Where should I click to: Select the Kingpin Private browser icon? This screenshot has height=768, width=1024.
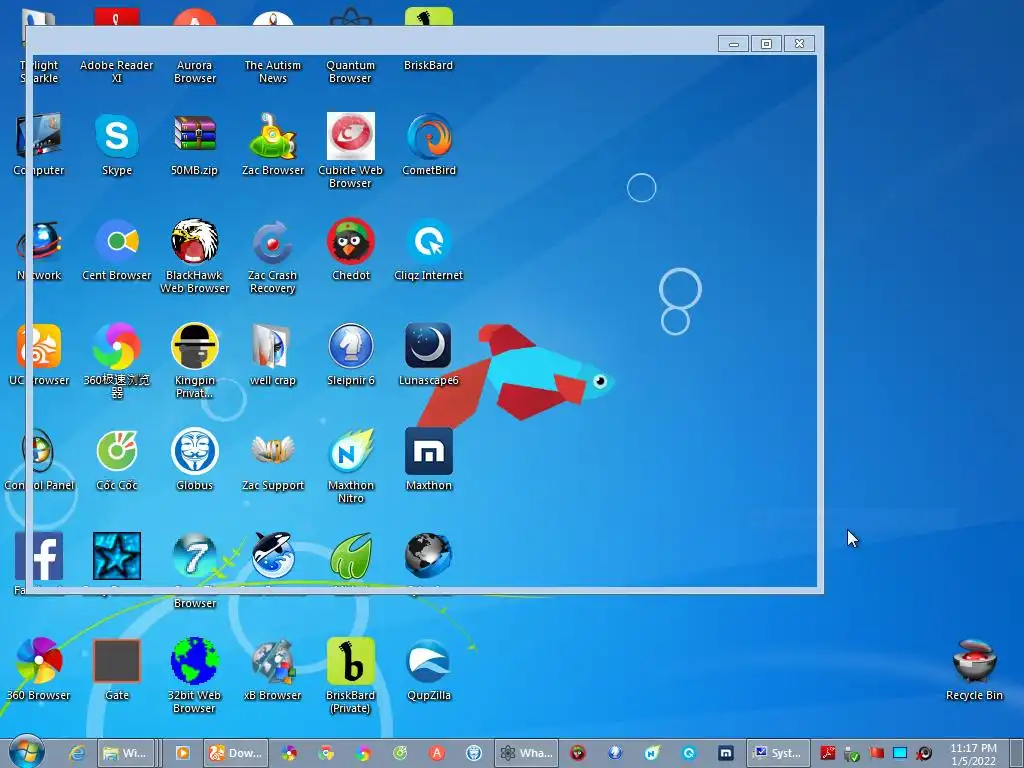[x=195, y=361]
